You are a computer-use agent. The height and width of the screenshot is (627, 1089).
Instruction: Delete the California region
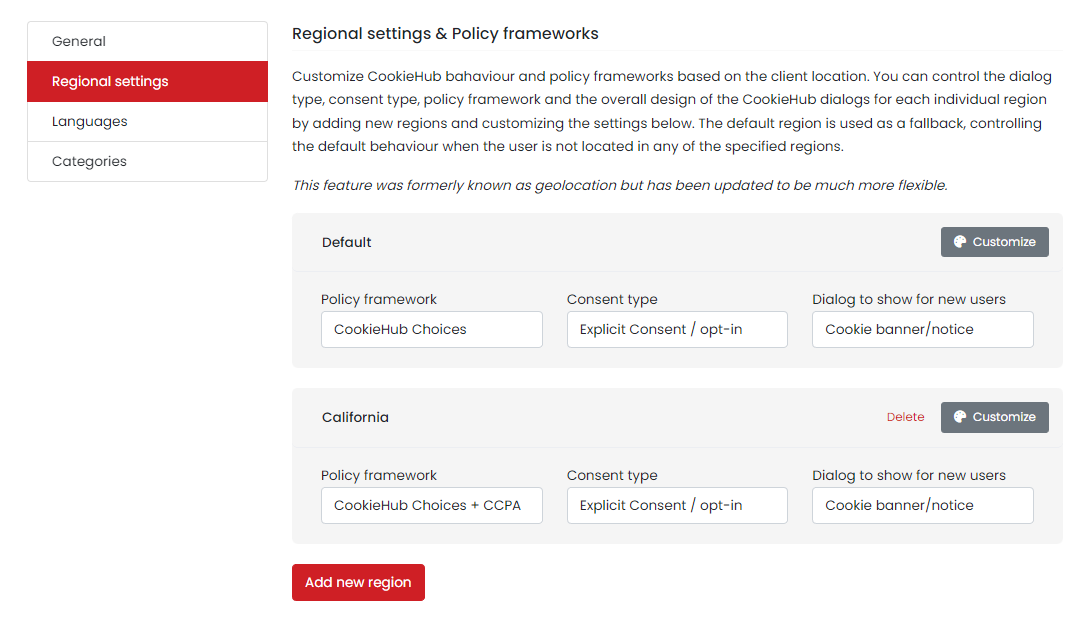(905, 417)
